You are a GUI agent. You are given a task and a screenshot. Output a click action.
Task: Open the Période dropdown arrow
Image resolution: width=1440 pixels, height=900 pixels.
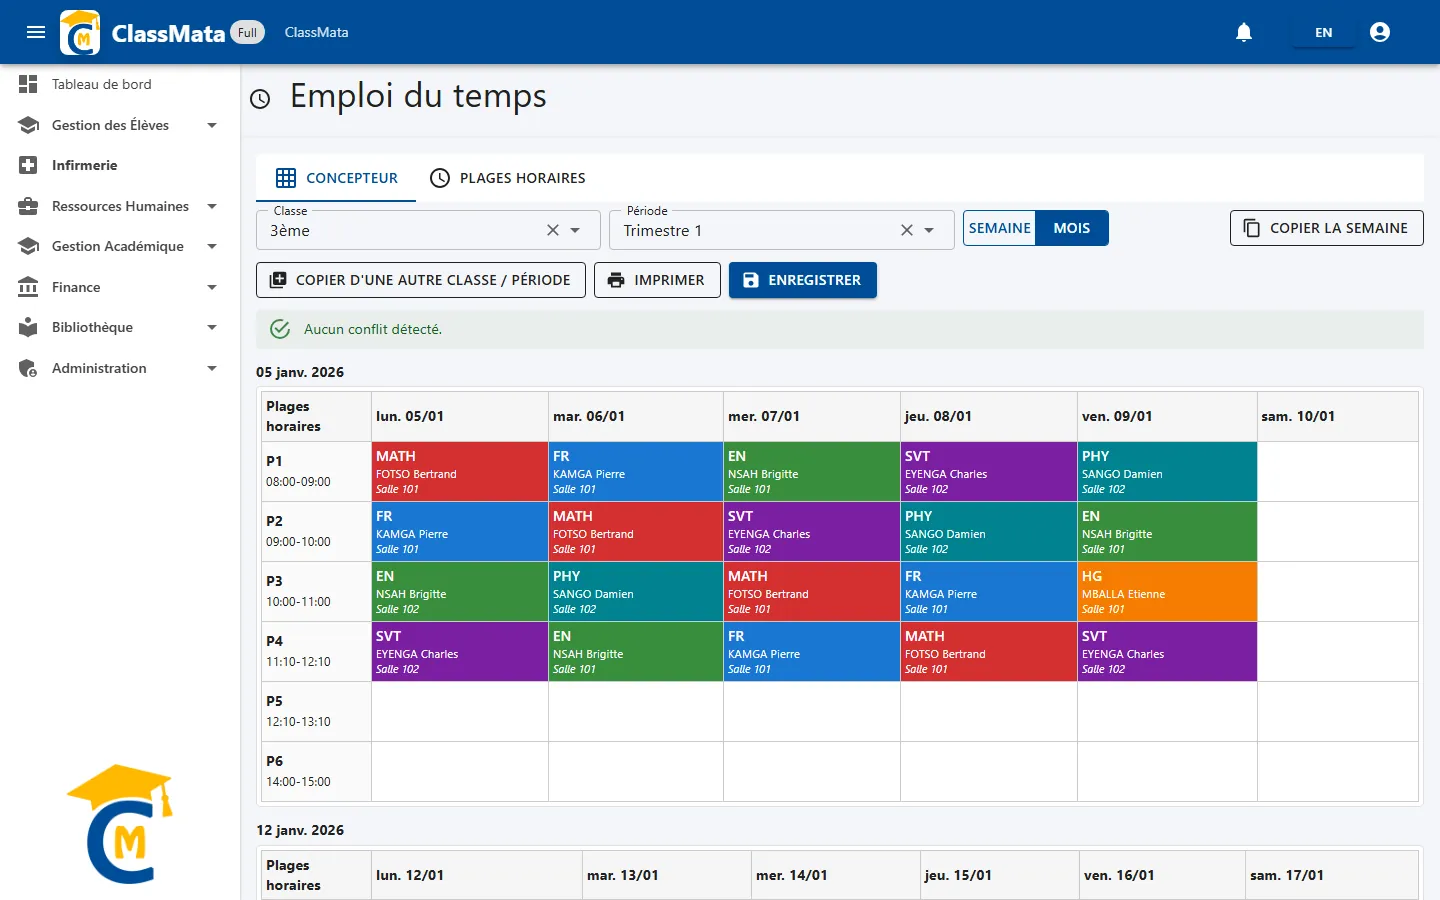929,230
